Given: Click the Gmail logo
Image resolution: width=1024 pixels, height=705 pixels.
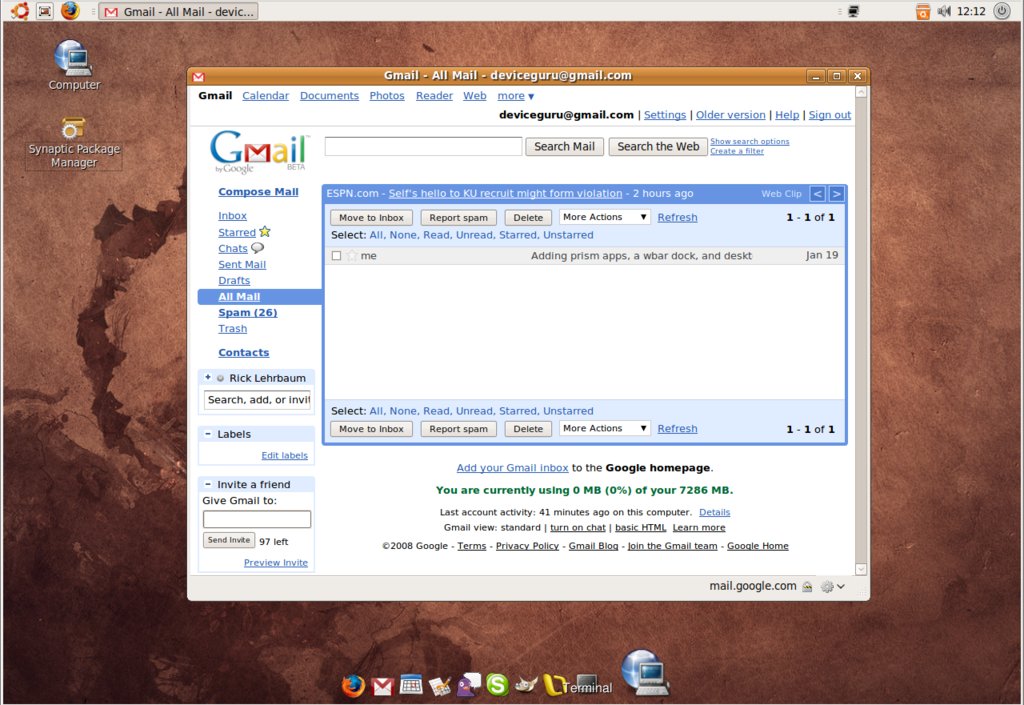Looking at the screenshot, I should 259,152.
